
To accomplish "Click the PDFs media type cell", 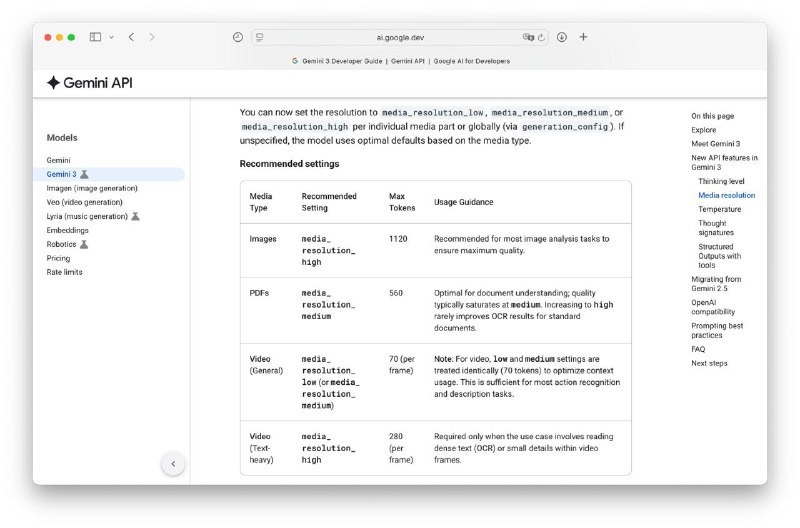I will click(x=259, y=293).
